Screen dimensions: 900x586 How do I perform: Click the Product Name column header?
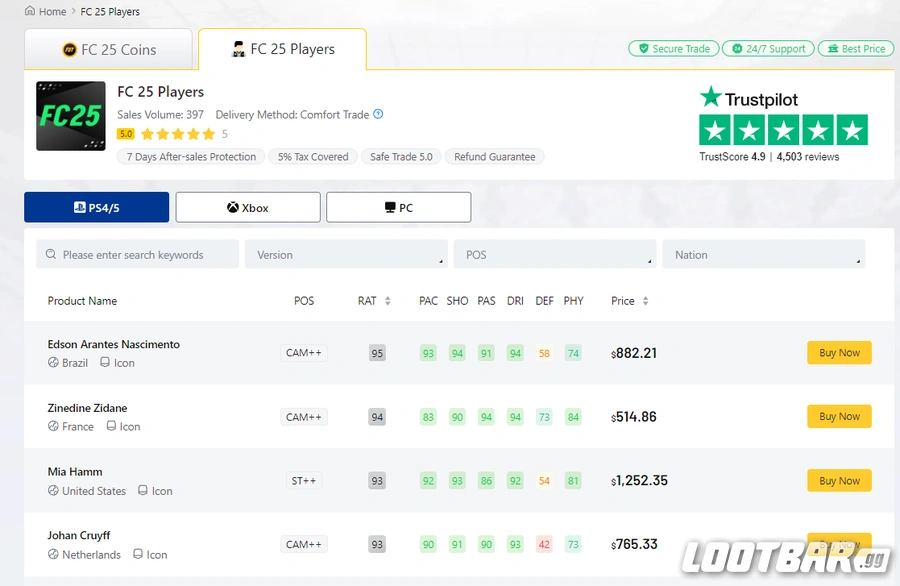point(82,301)
